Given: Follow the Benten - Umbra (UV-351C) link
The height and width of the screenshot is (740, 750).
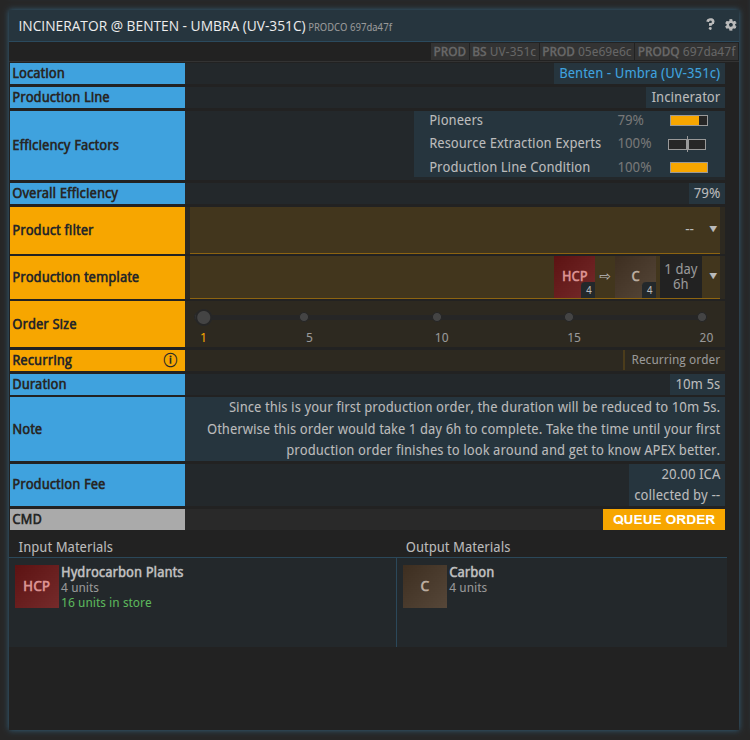Looking at the screenshot, I should (639, 73).
